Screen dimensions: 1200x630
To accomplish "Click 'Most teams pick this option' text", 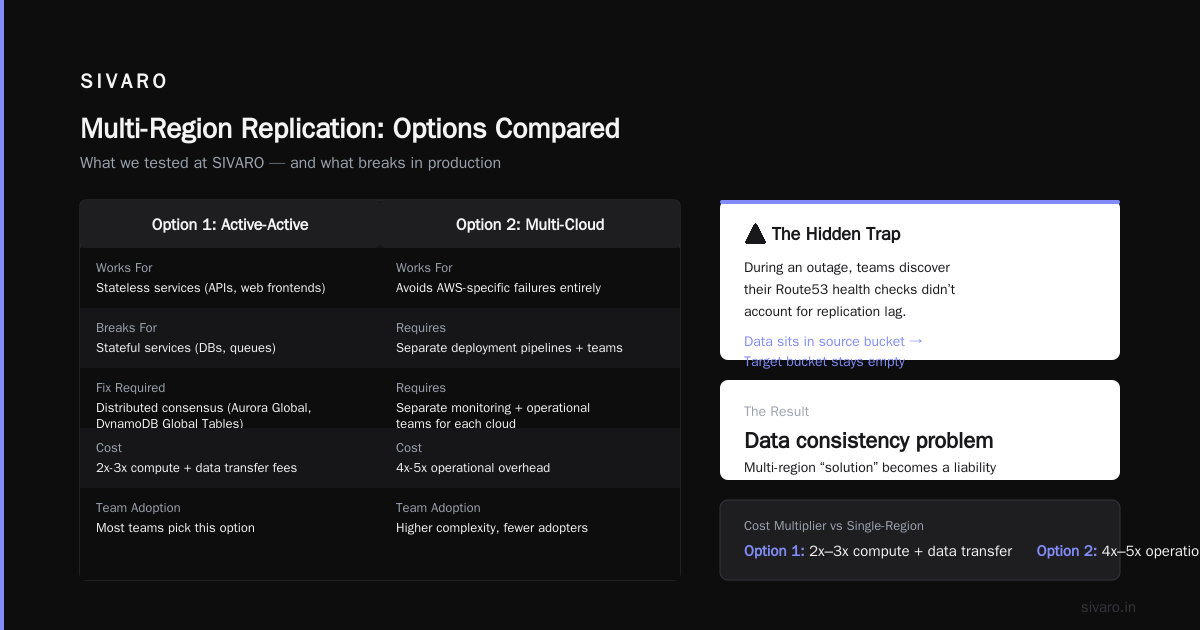I will (x=175, y=528).
